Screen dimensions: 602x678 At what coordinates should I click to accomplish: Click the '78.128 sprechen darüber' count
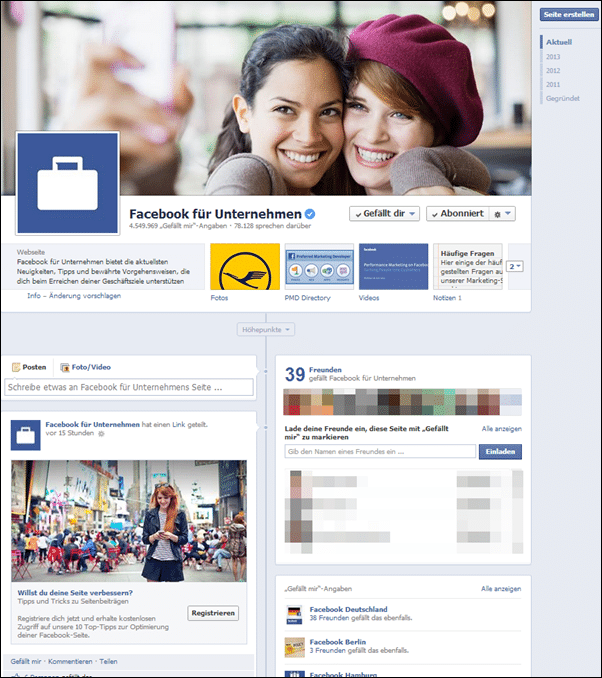coord(272,226)
